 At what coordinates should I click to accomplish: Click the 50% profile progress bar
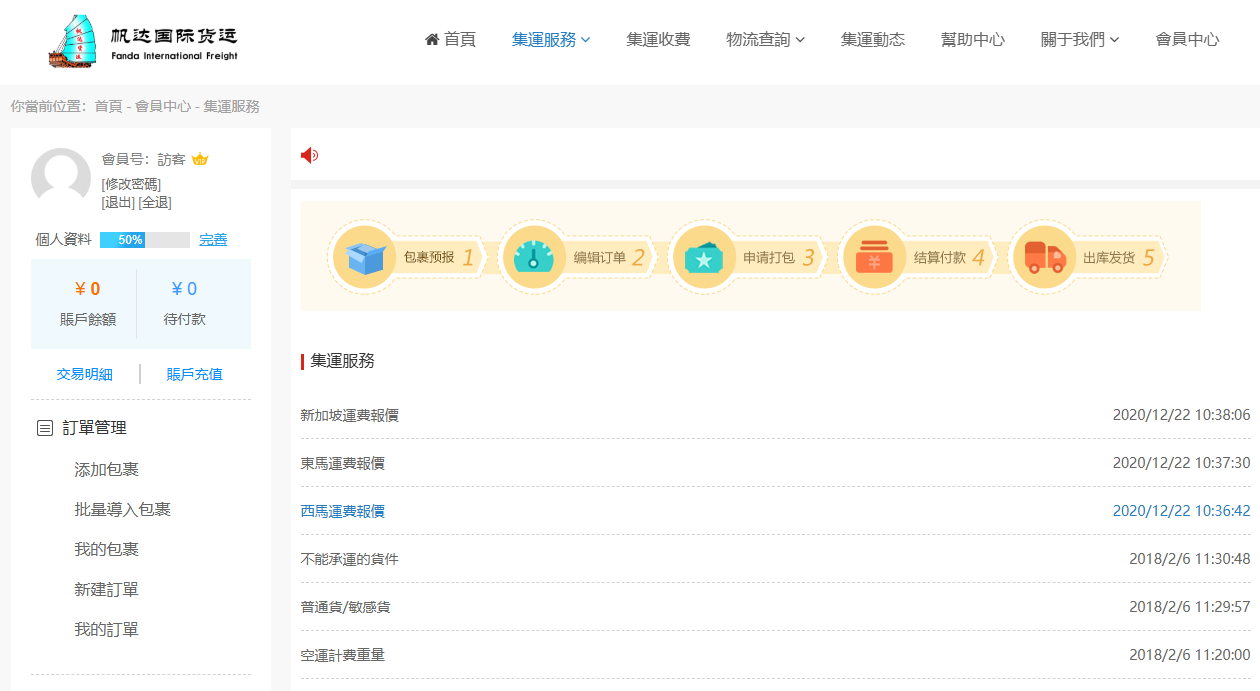(145, 240)
